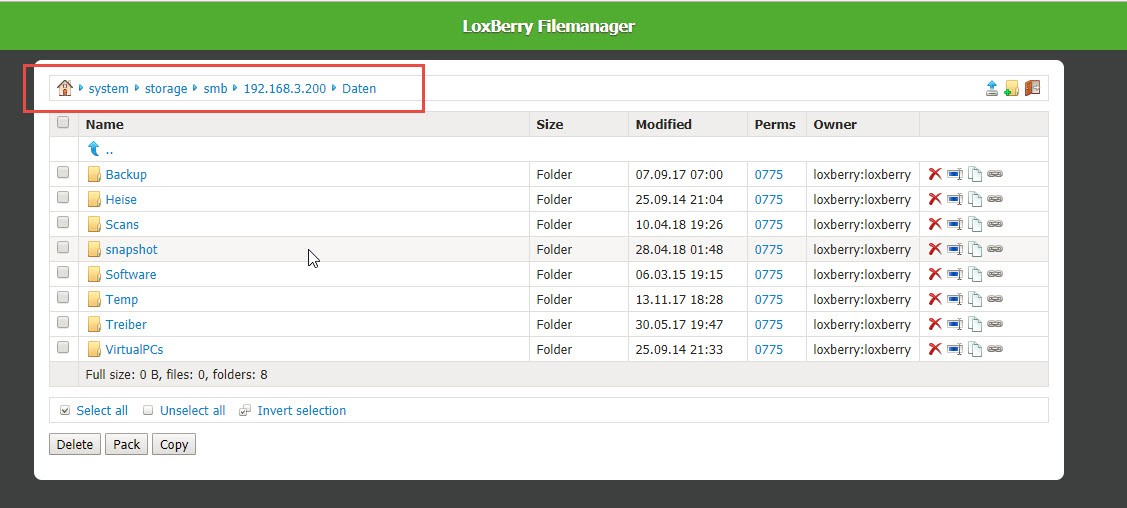This screenshot has height=508, width=1127.
Task: Get direct link for Backup folder
Action: [995, 174]
